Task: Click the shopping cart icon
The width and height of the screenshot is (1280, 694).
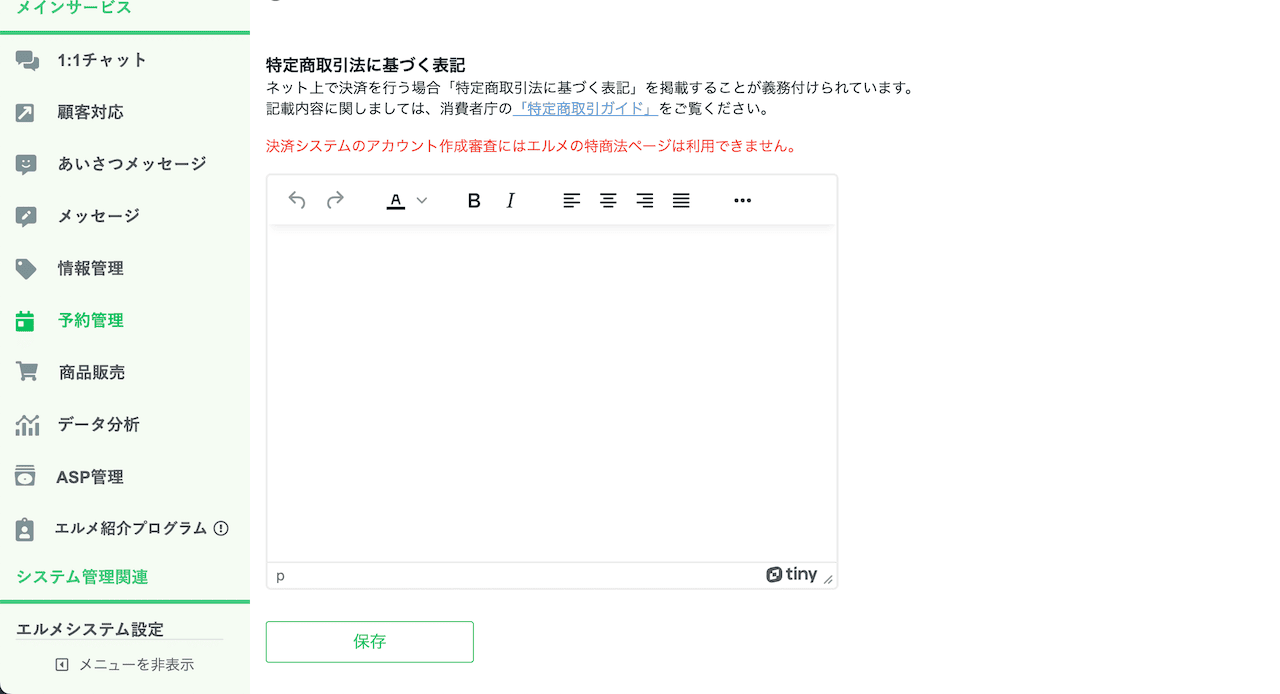Action: 27,372
